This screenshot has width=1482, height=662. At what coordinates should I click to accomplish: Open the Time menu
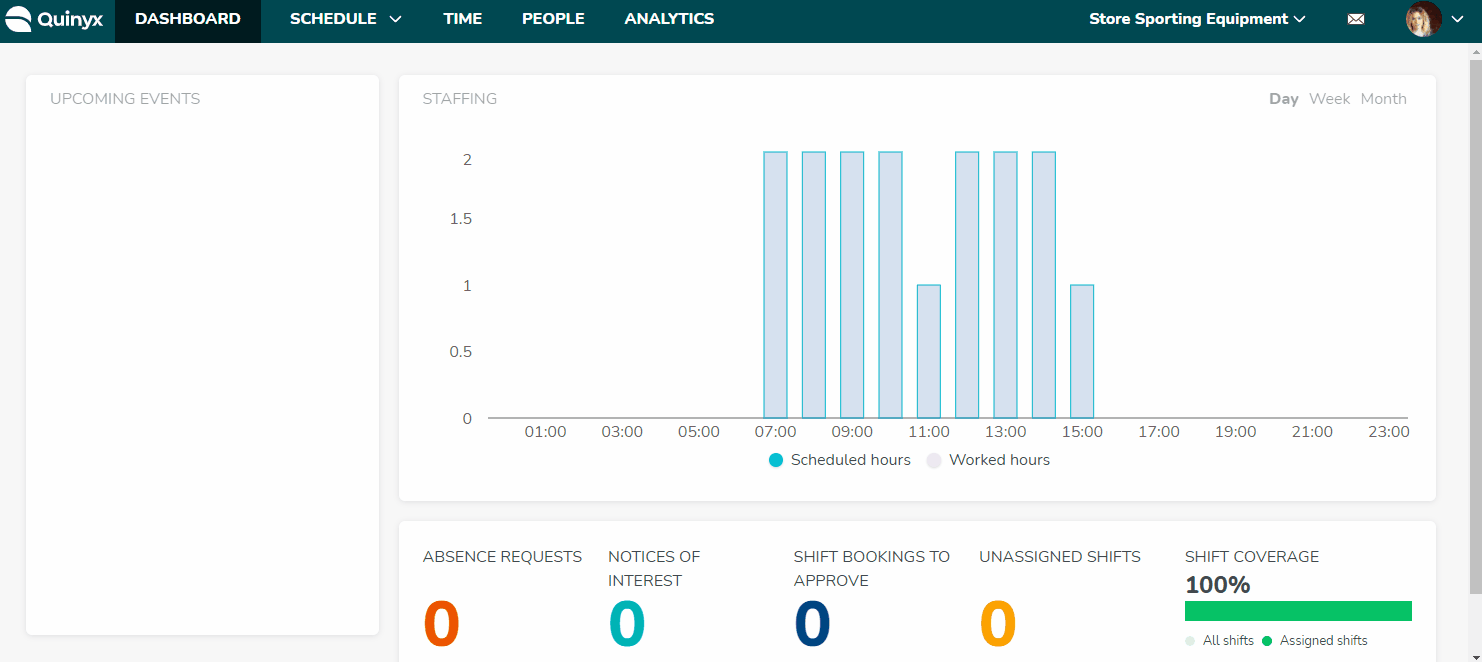[x=463, y=19]
